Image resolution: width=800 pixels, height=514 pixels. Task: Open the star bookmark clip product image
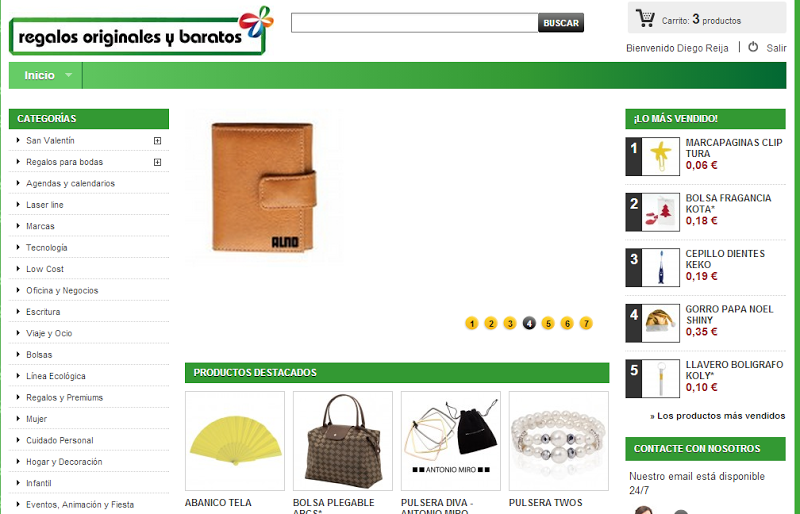tap(660, 156)
